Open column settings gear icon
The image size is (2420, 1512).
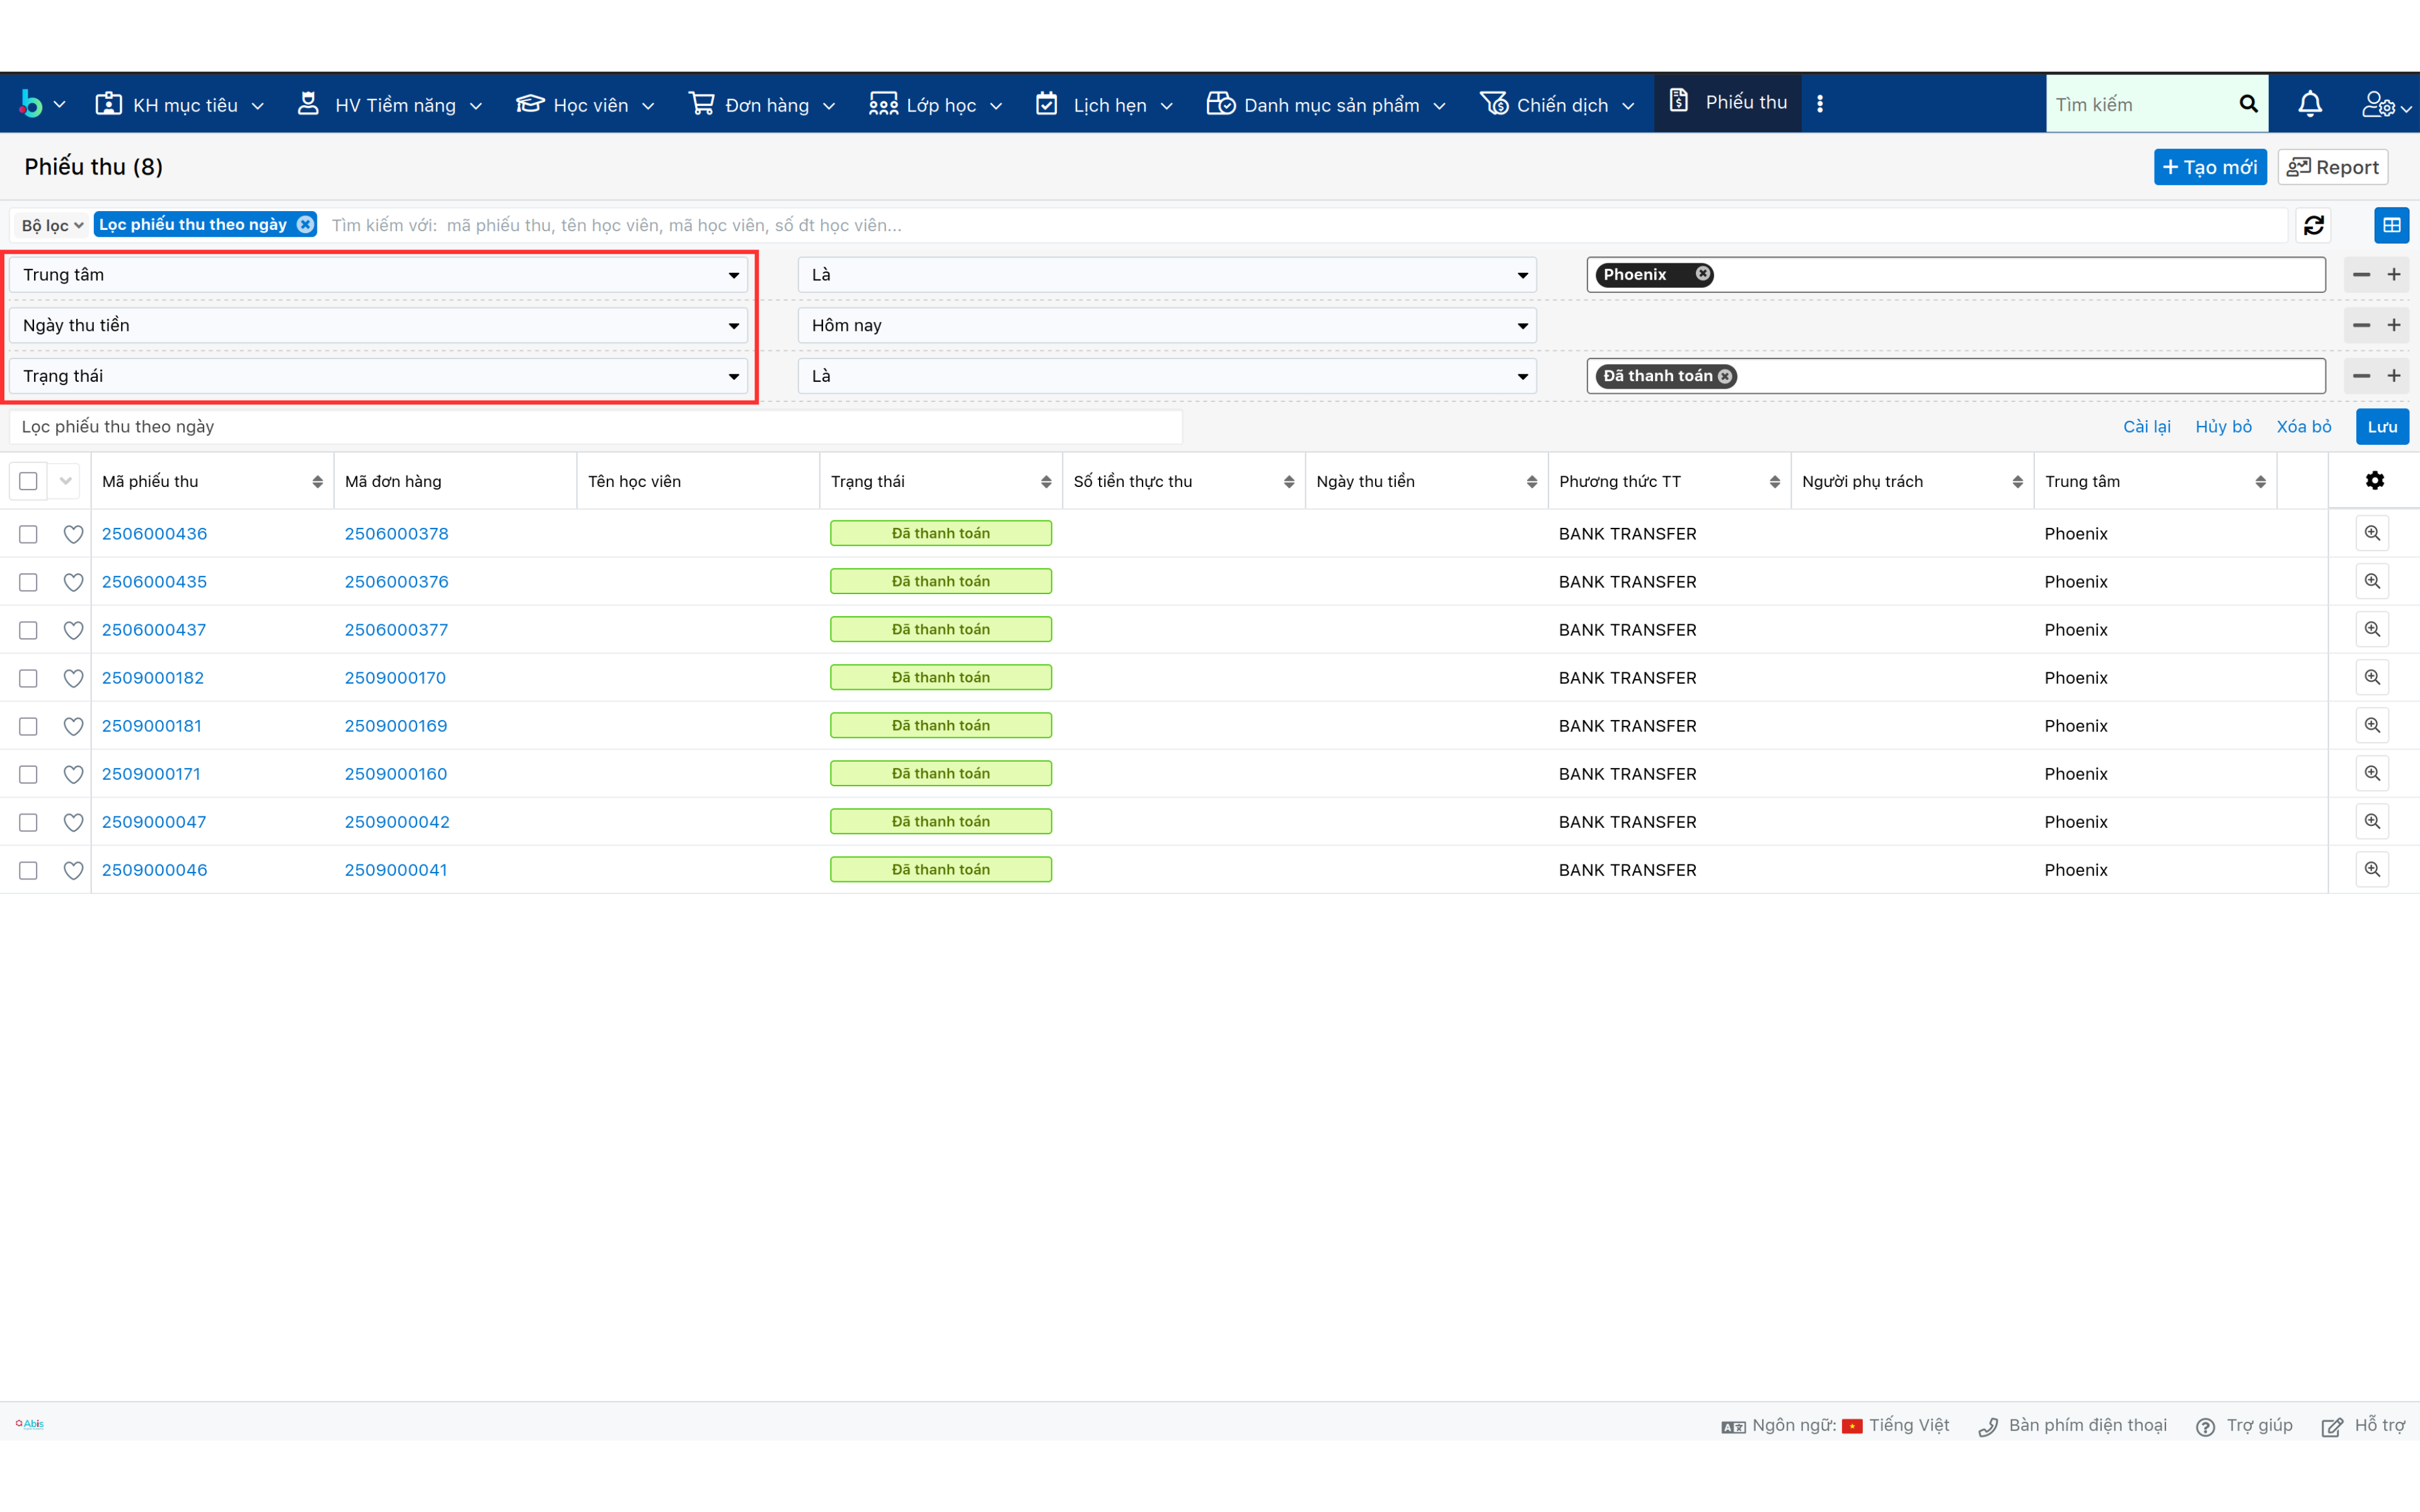[x=2374, y=481]
